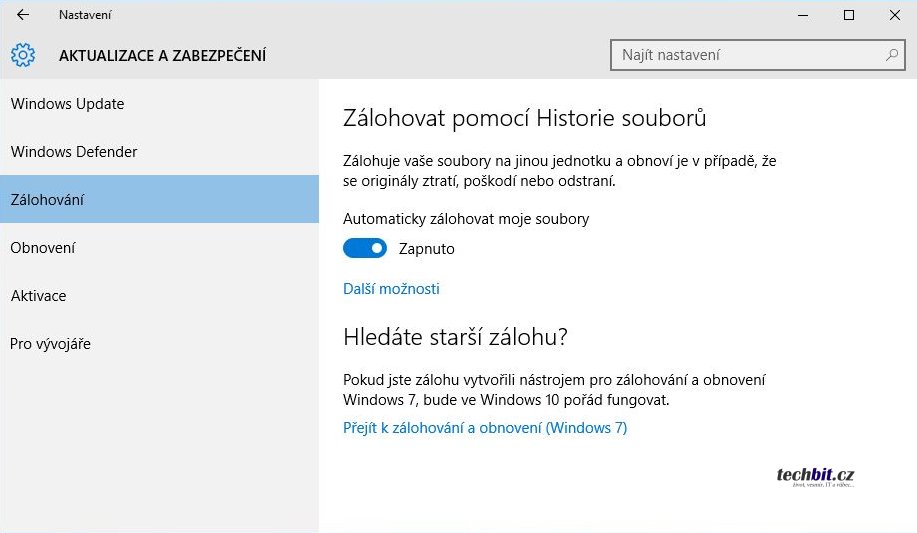This screenshot has width=917, height=533.
Task: Go to the Obnovení section
Action: (x=43, y=248)
